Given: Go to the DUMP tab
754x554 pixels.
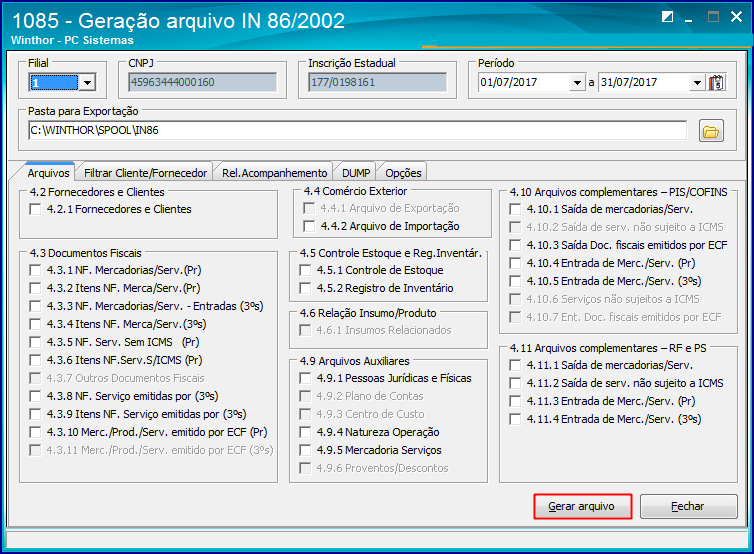Looking at the screenshot, I should click(356, 173).
